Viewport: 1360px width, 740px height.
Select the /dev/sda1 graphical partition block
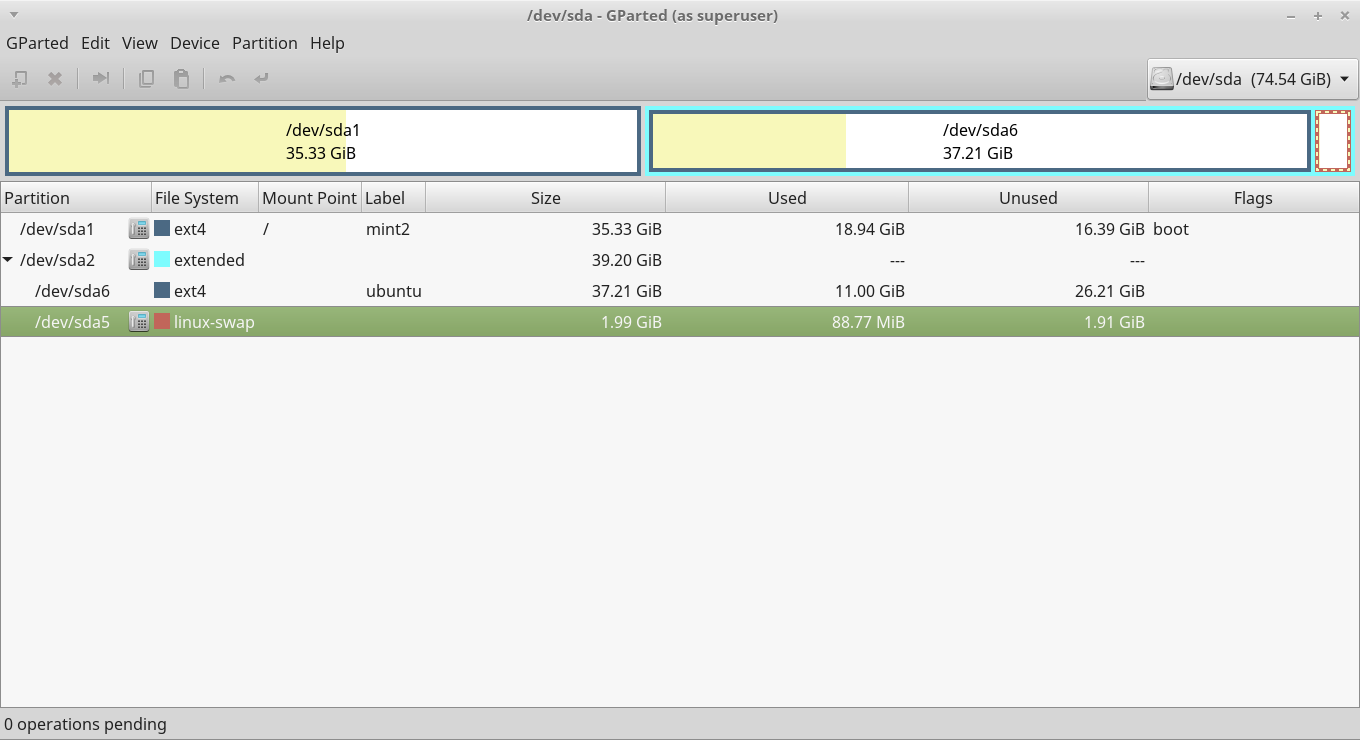(323, 141)
